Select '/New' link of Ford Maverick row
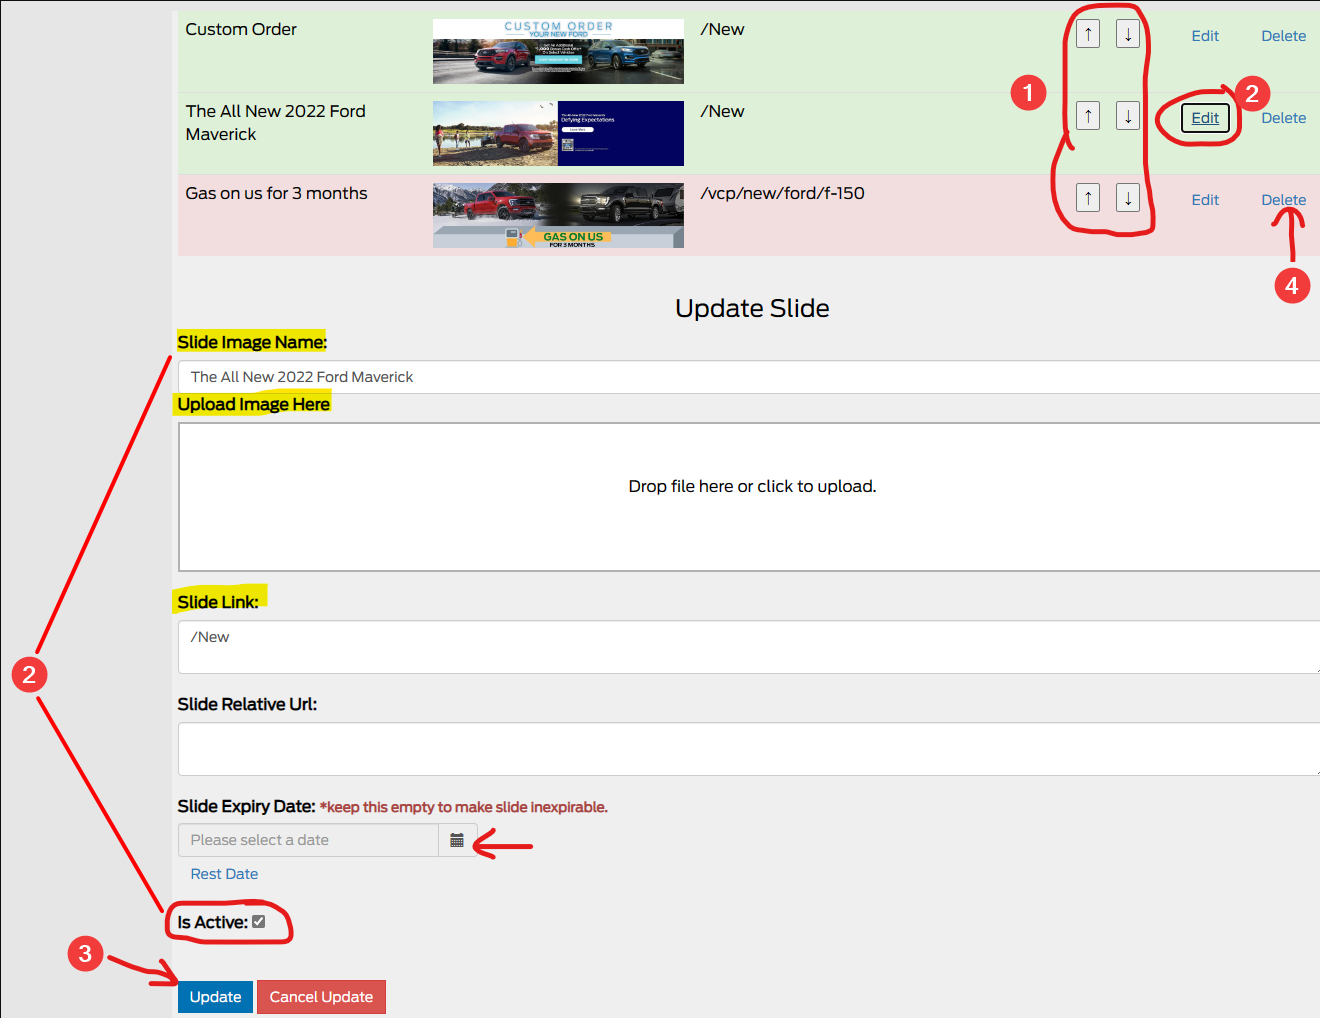This screenshot has height=1018, width=1320. point(722,111)
